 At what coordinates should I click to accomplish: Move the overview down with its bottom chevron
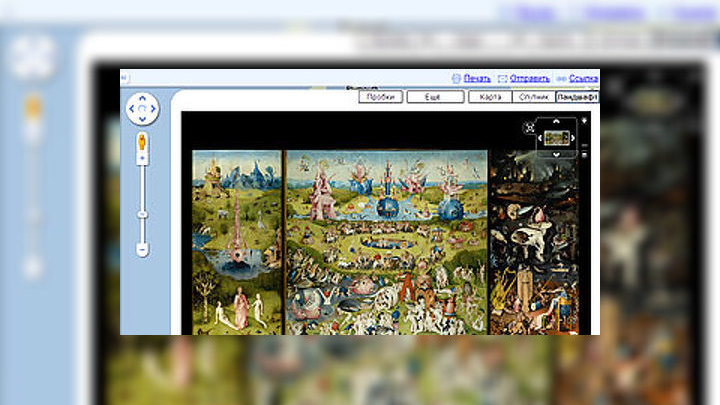tap(556, 155)
